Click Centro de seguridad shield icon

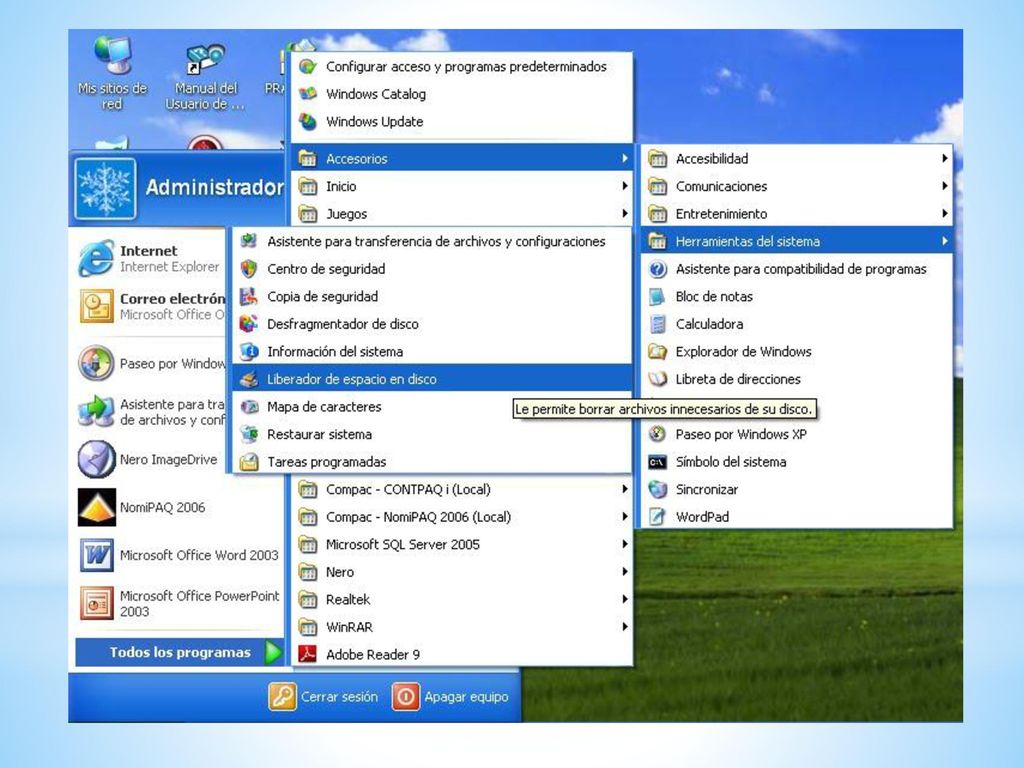pyautogui.click(x=249, y=269)
